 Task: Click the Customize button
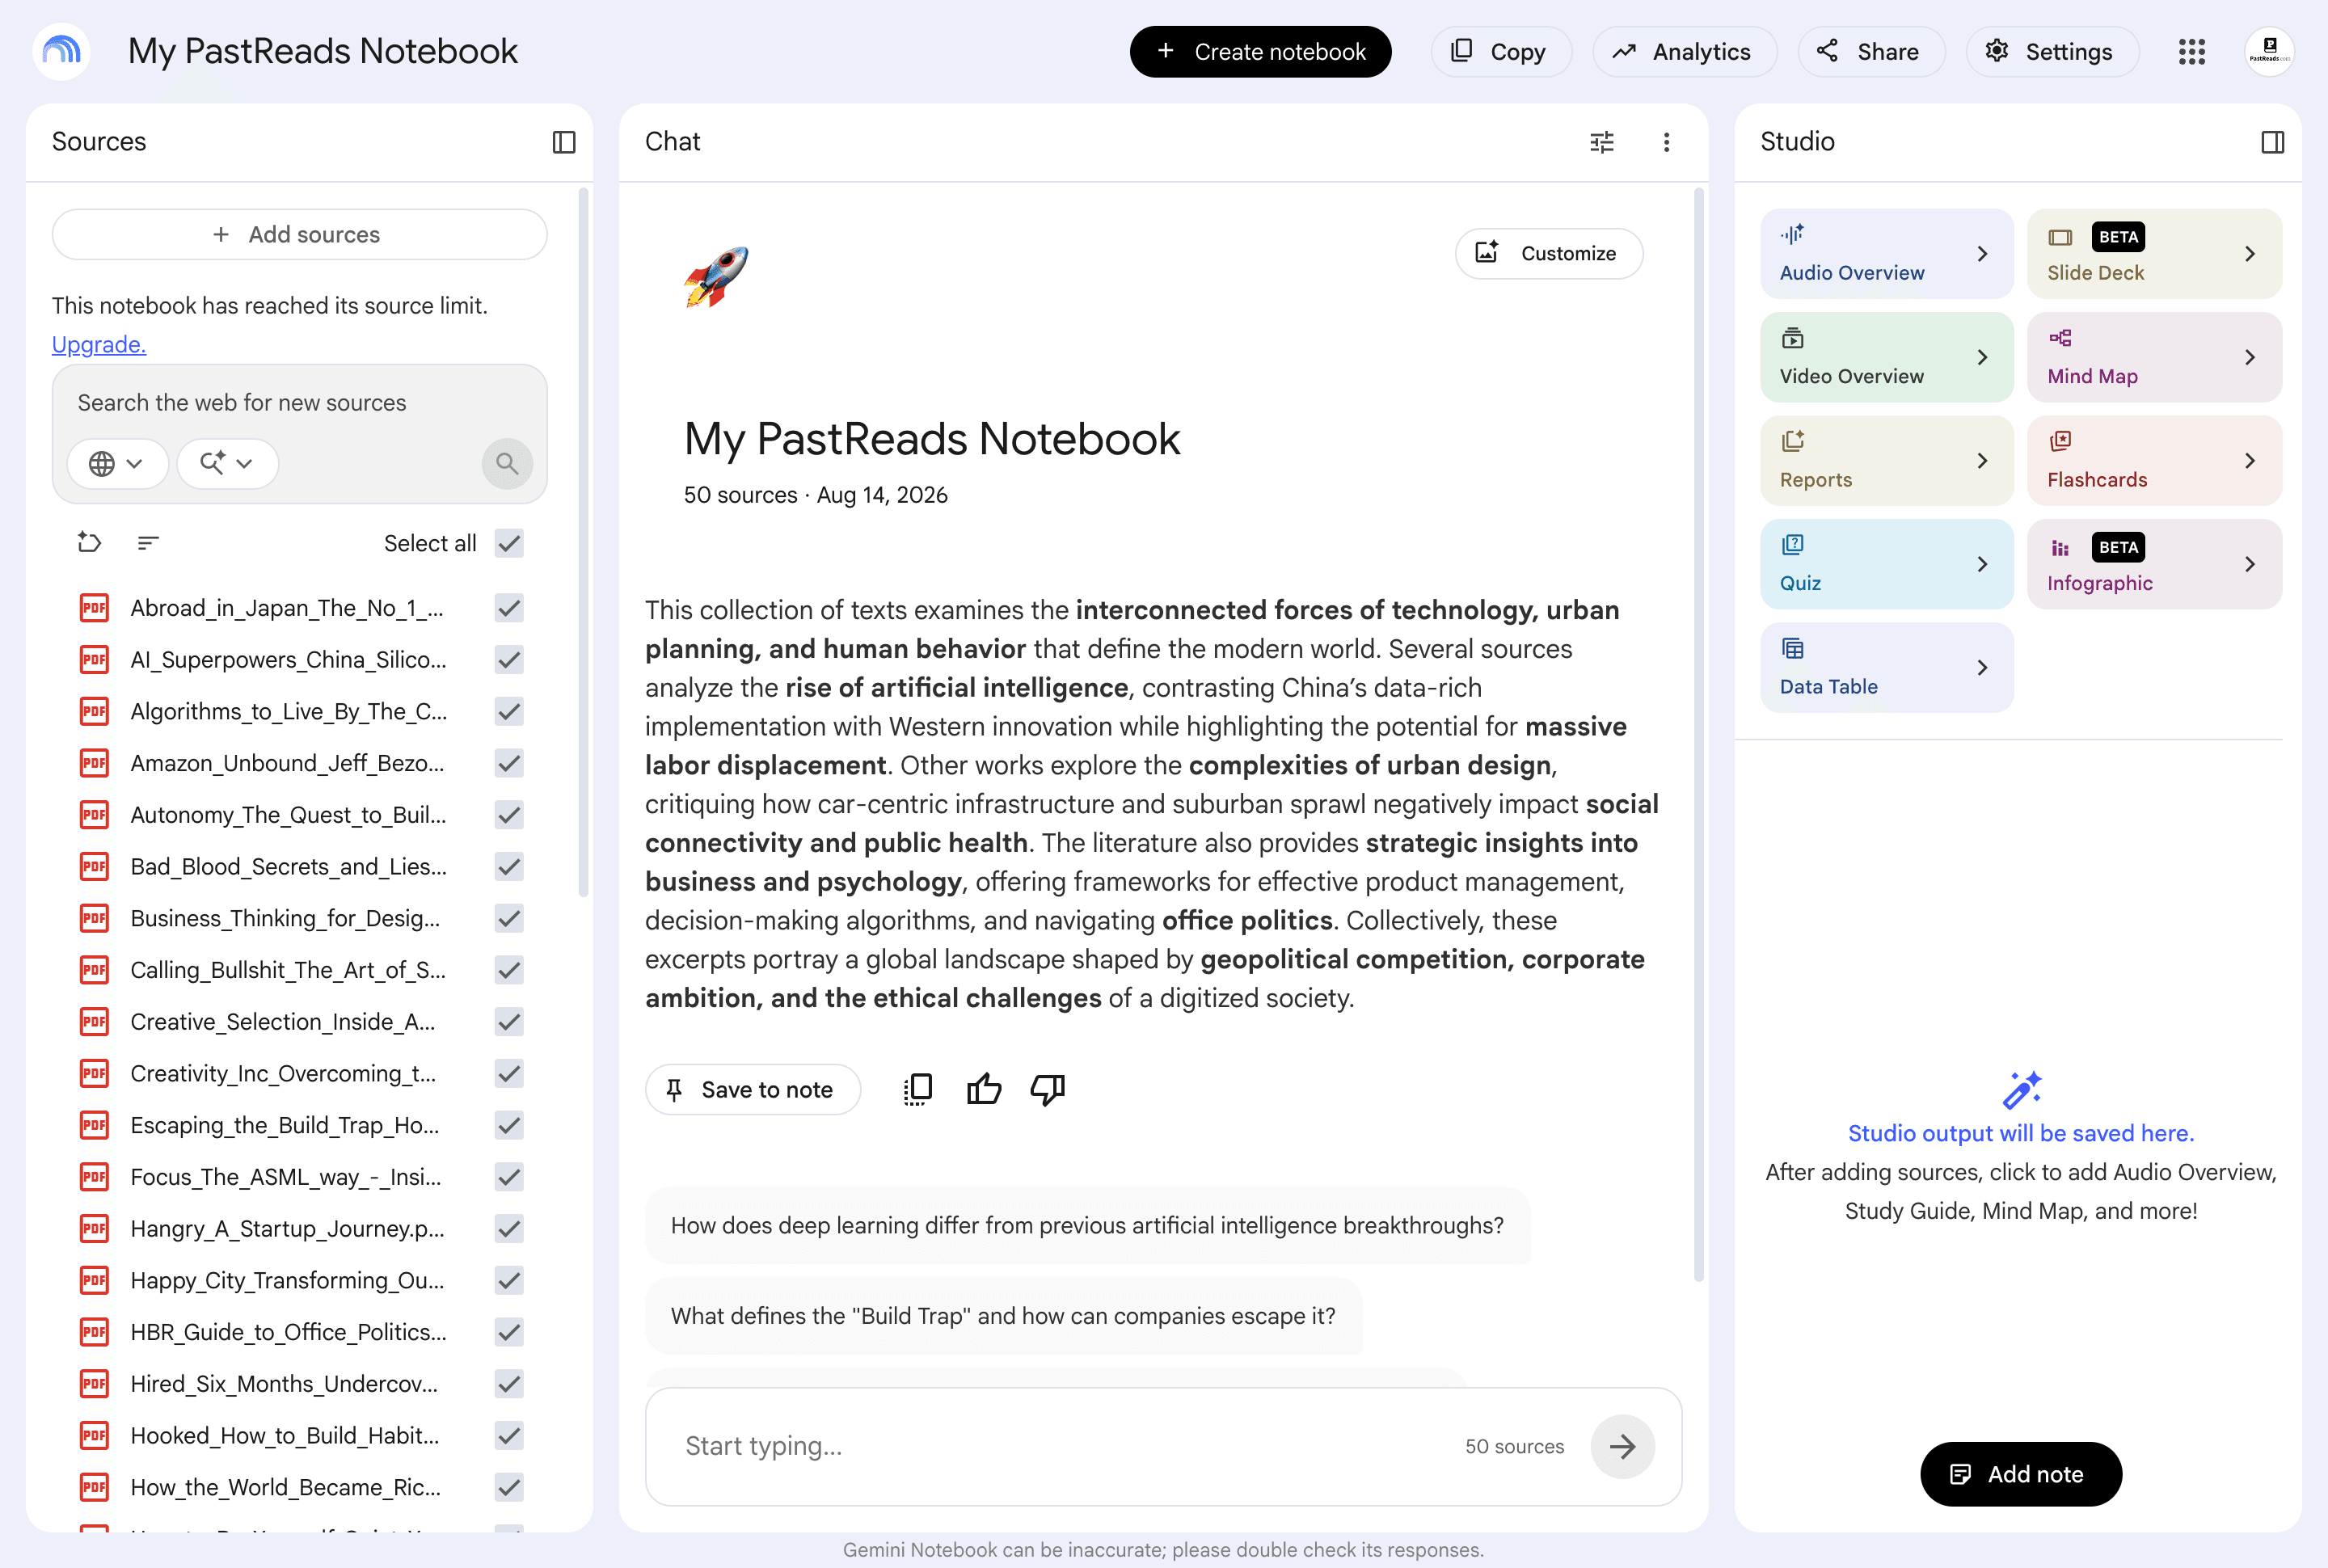[x=1548, y=253]
